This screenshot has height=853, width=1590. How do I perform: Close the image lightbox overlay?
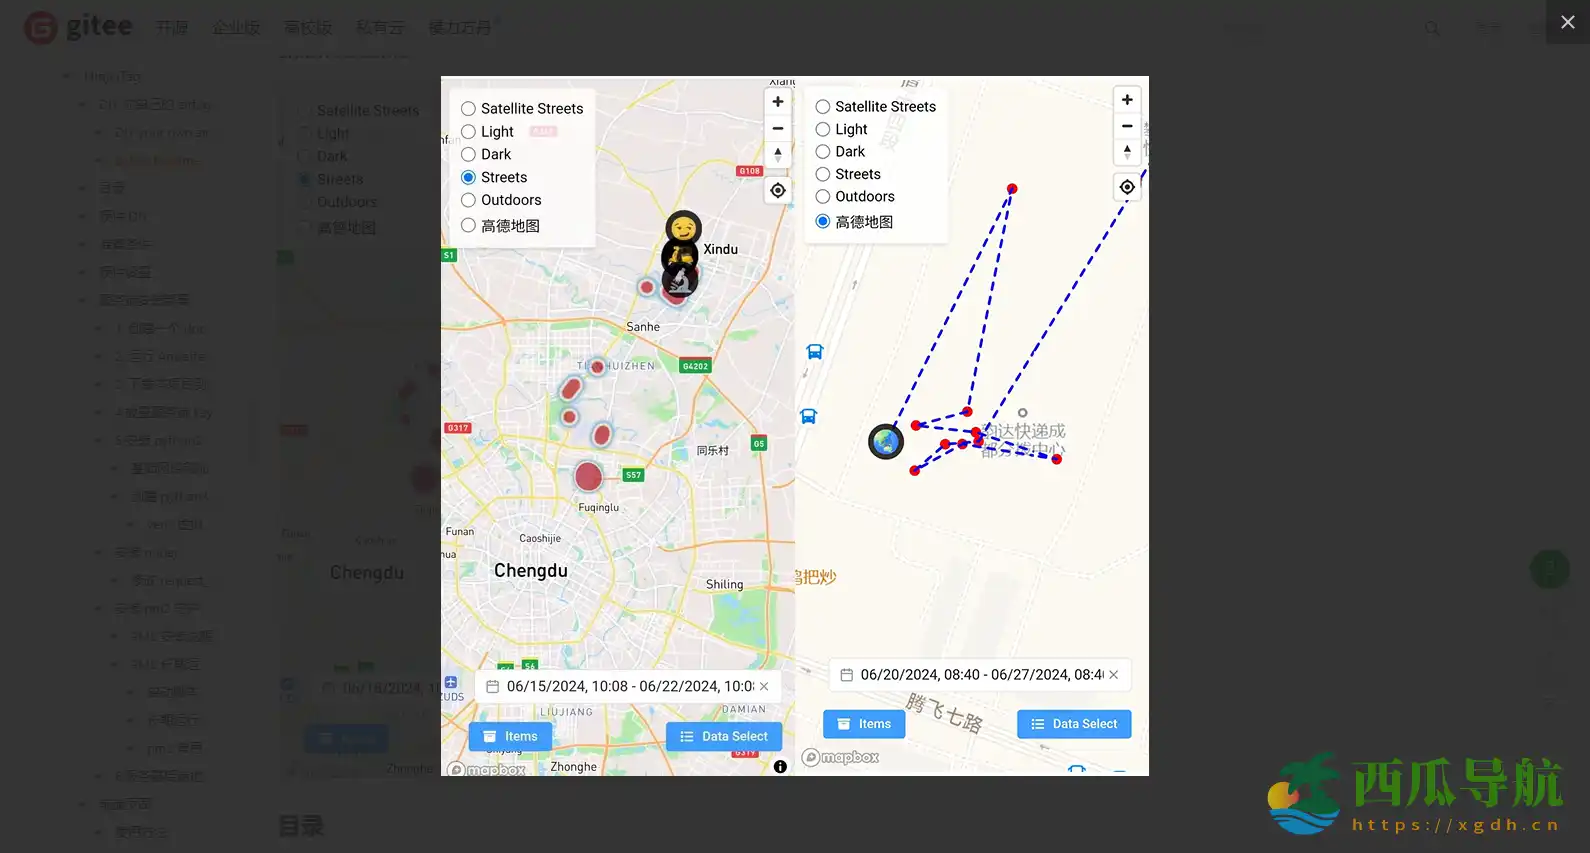[1567, 22]
